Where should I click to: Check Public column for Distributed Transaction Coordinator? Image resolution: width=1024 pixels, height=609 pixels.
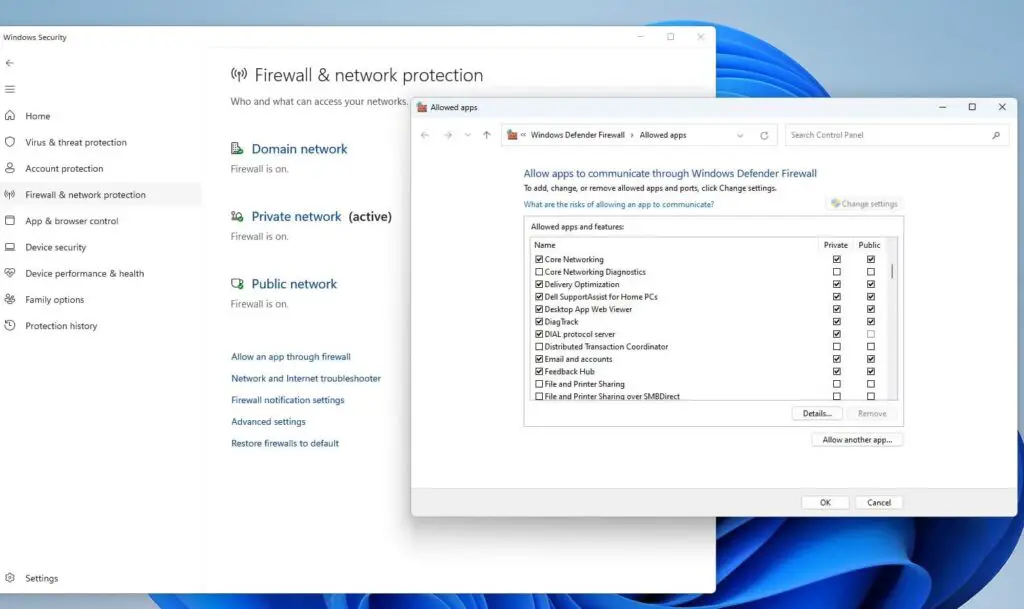[x=870, y=346]
